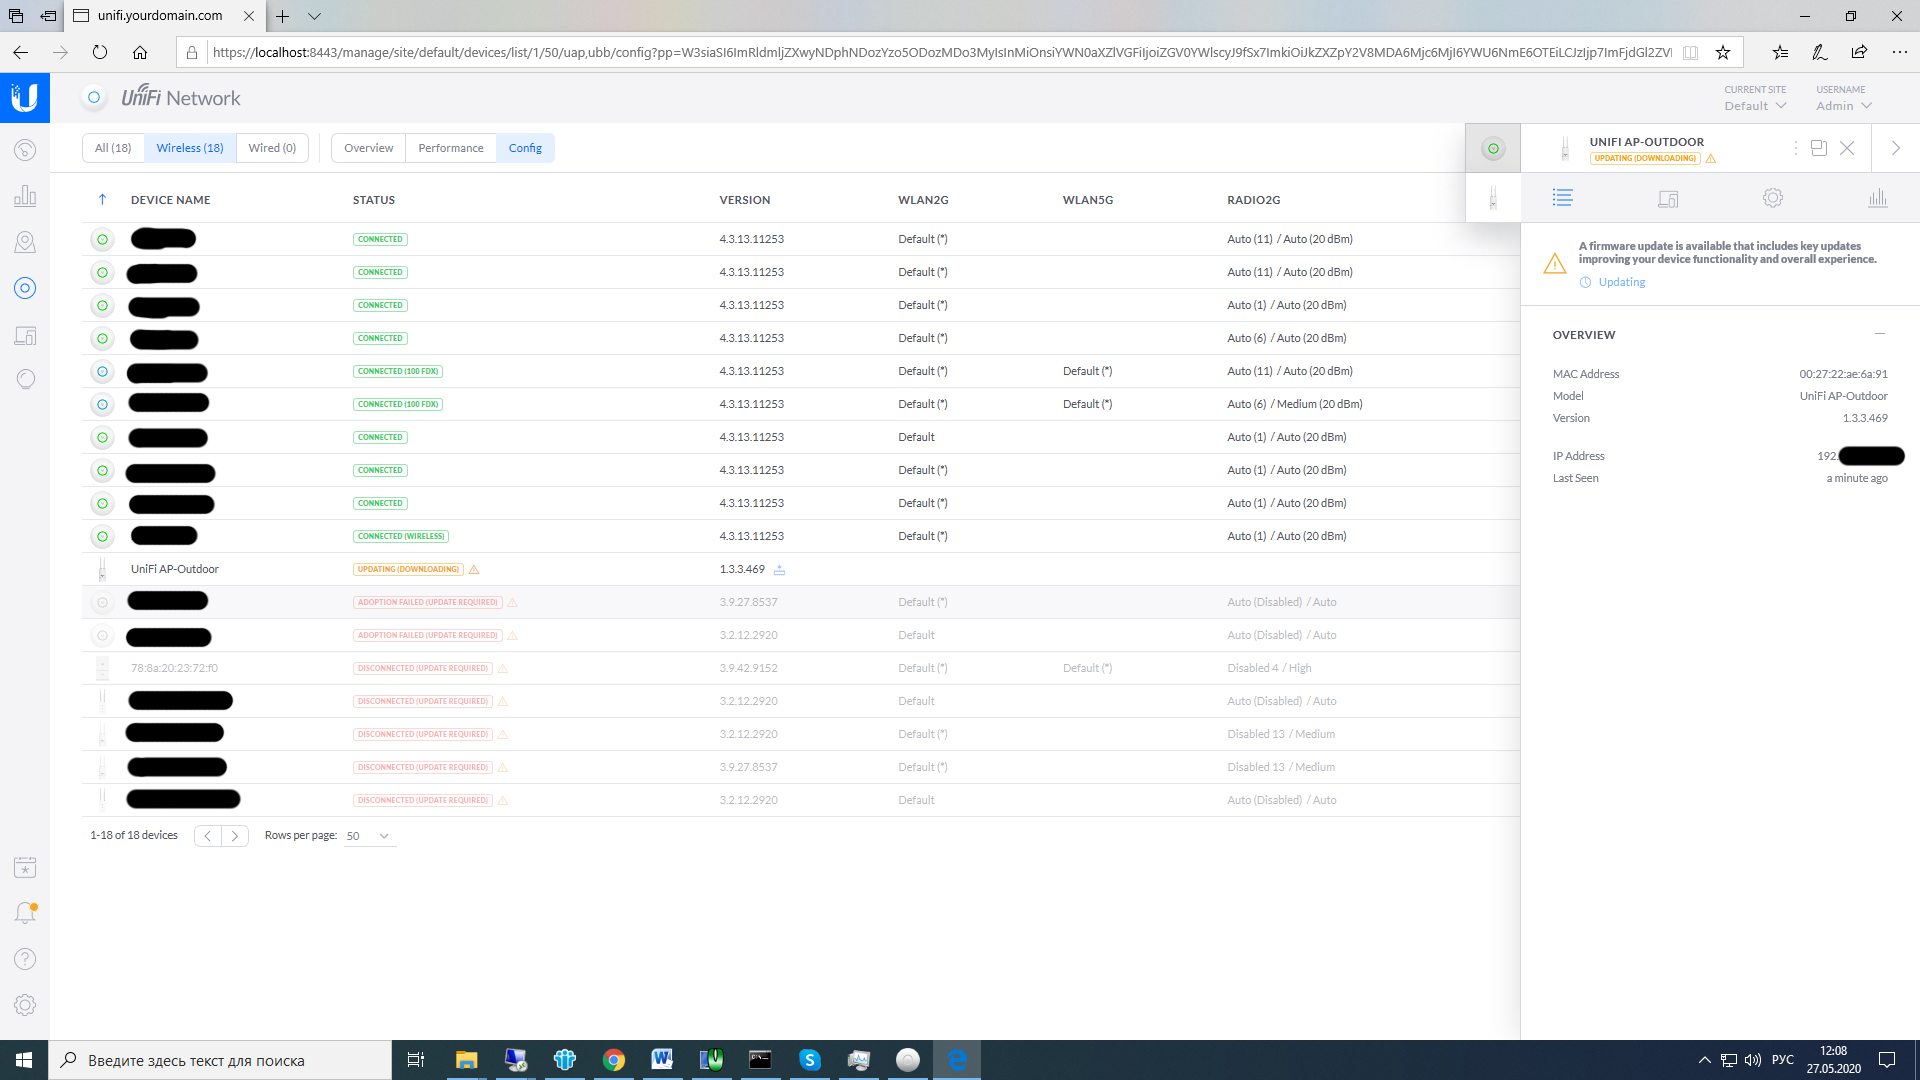Open the Insights sidebar section

pyautogui.click(x=25, y=379)
